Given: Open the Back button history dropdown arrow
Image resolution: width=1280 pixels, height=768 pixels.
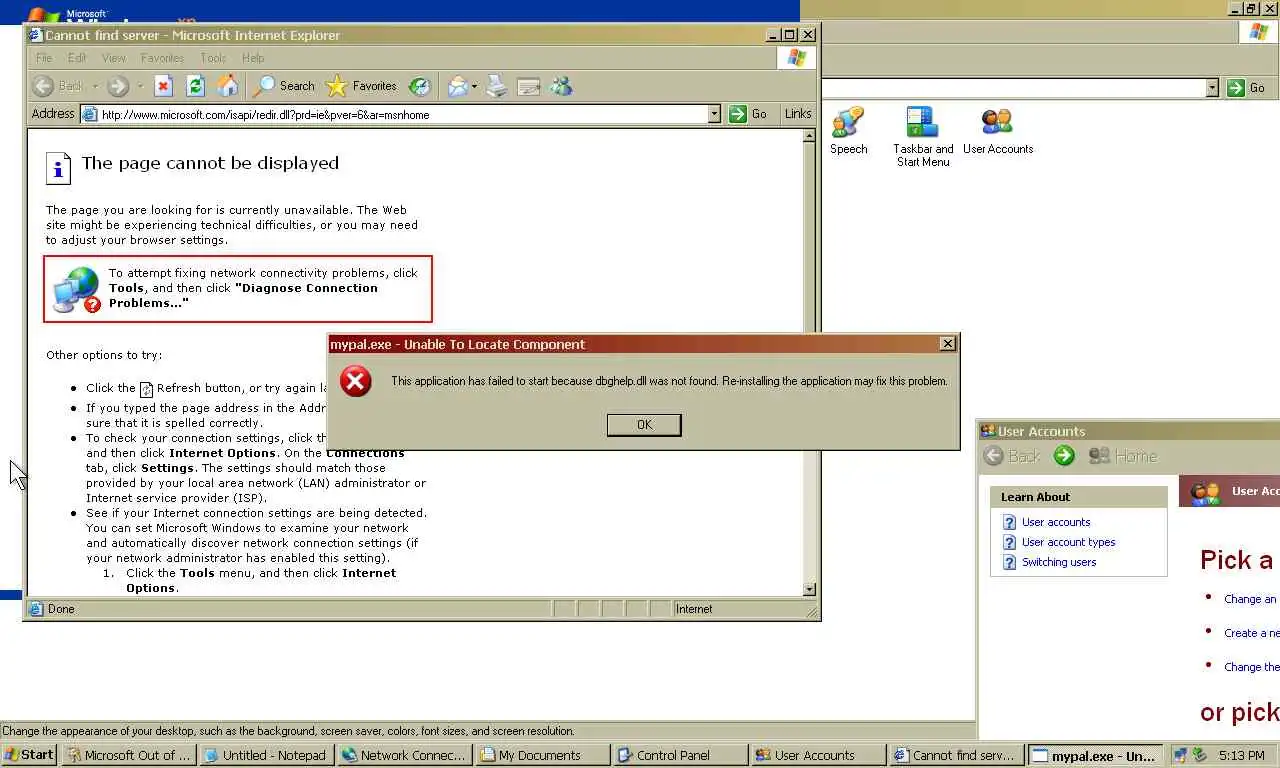Looking at the screenshot, I should 95,86.
